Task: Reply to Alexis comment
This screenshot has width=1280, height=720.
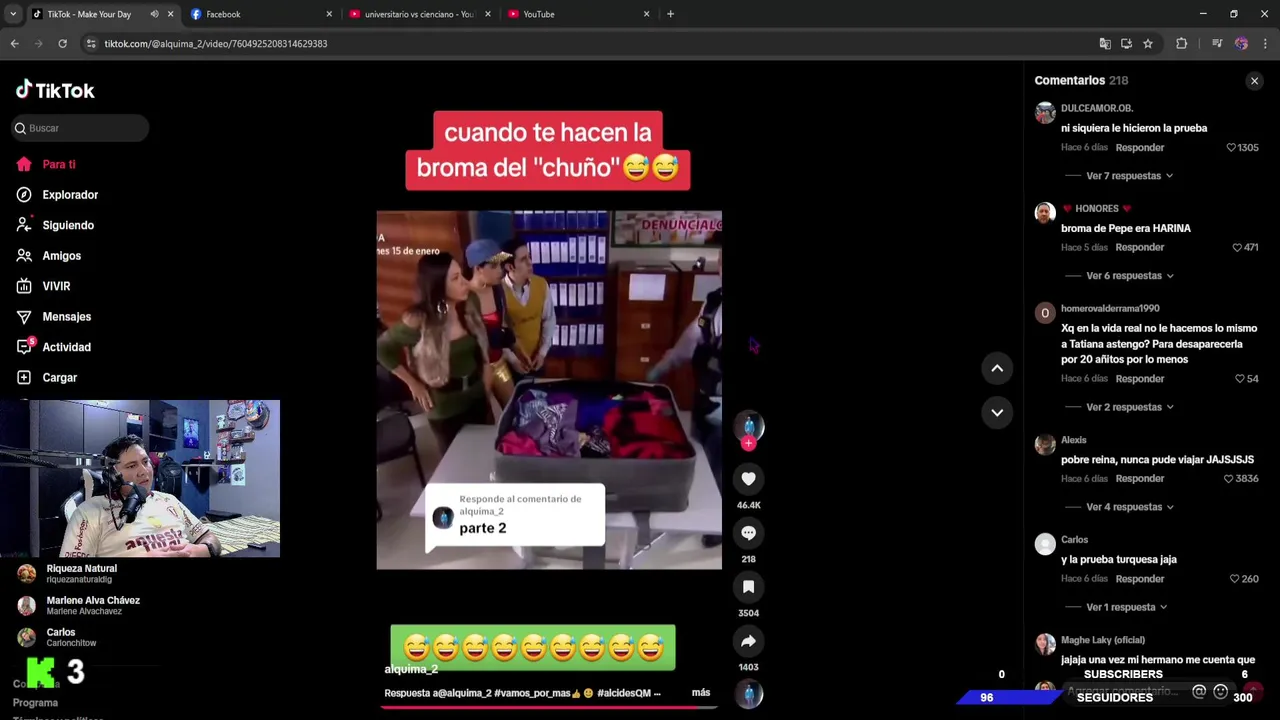Action: [x=1140, y=479]
